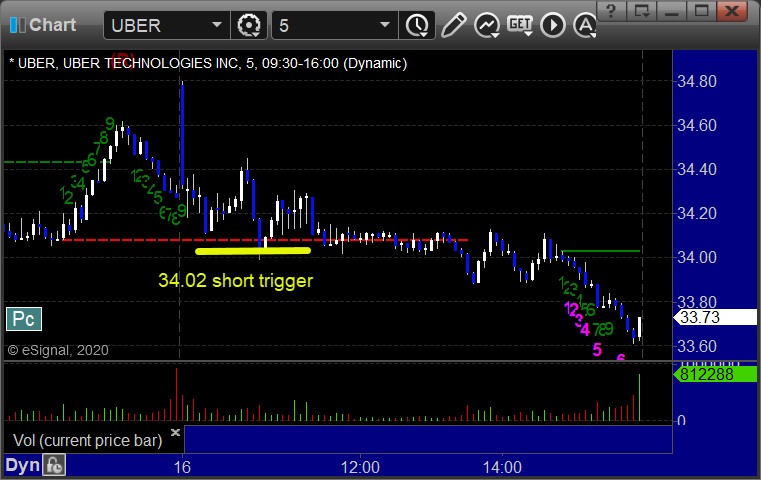Click the 34.80 price axis label
761x480 pixels.
pos(696,81)
